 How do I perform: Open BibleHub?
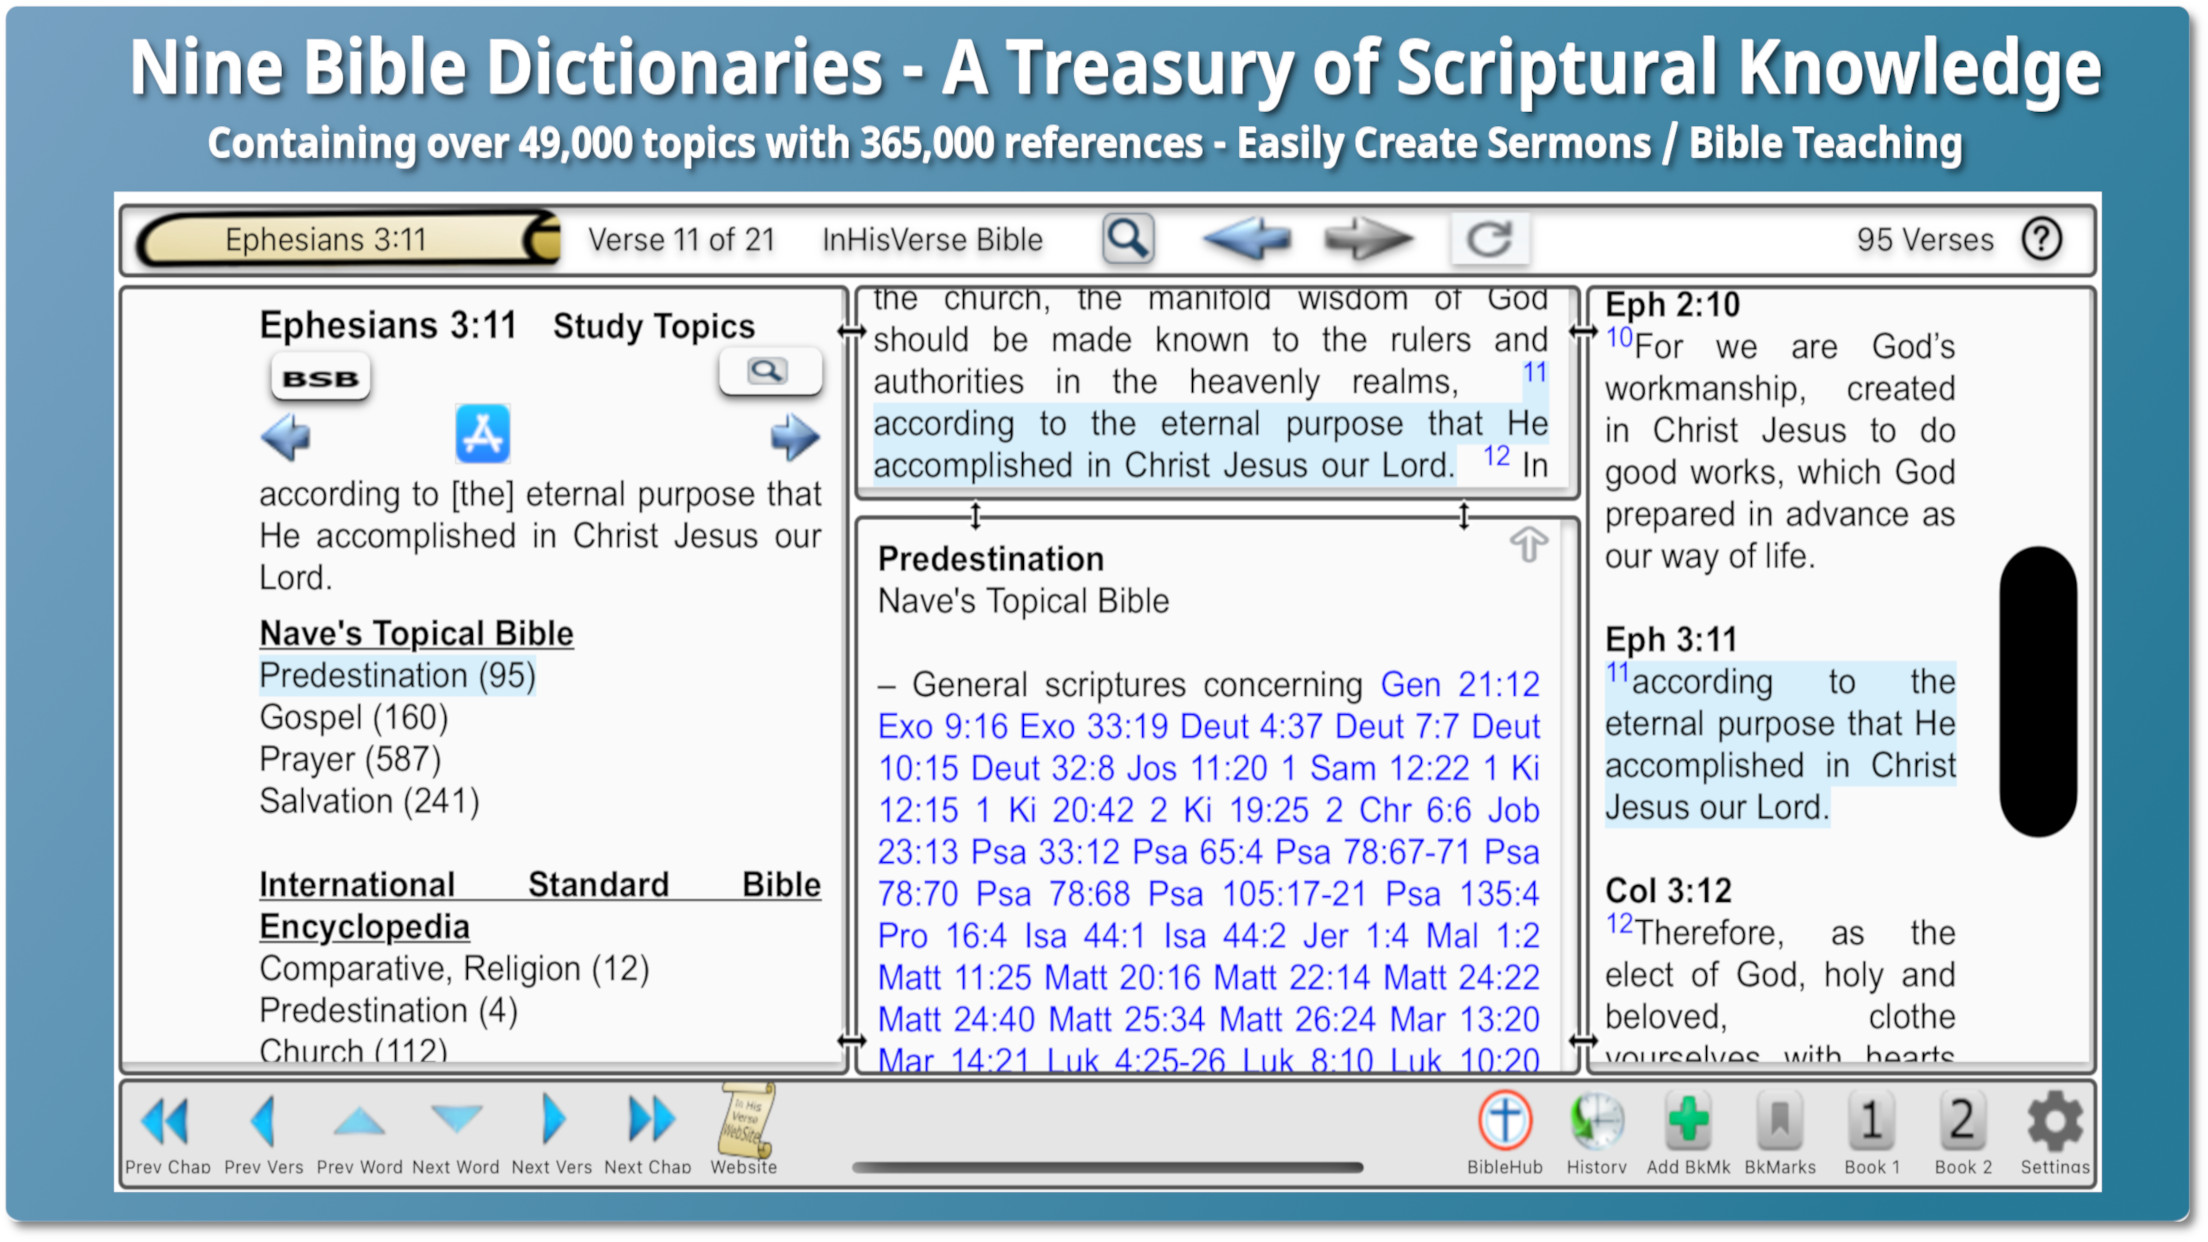tap(1504, 1133)
